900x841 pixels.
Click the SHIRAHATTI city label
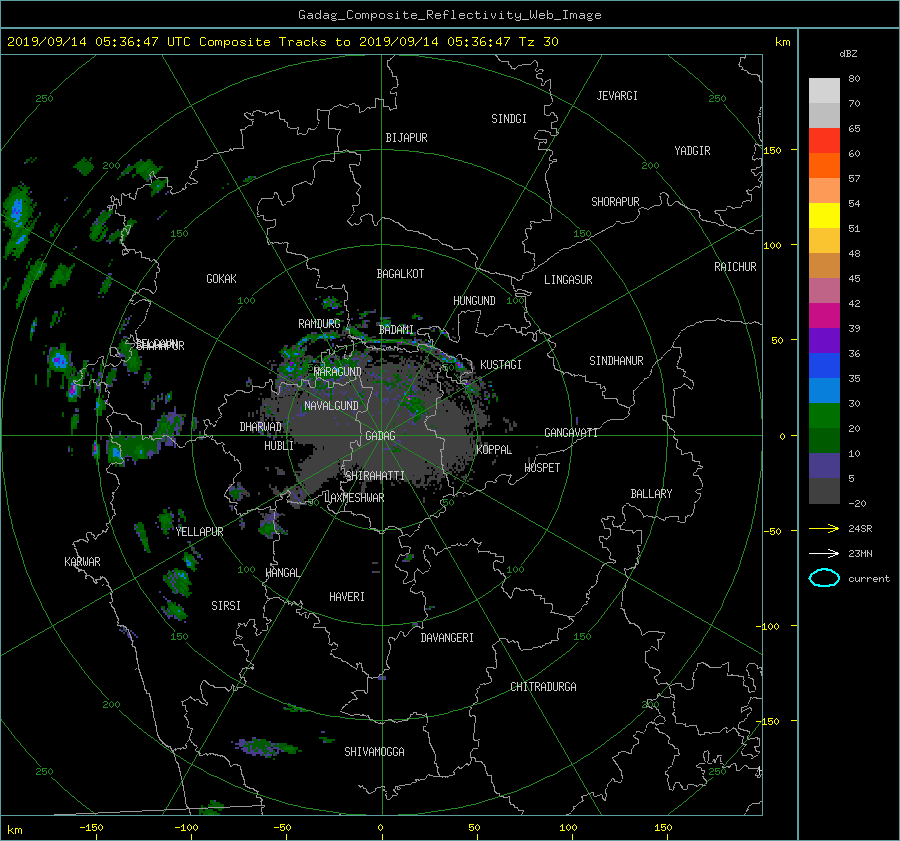[x=375, y=476]
